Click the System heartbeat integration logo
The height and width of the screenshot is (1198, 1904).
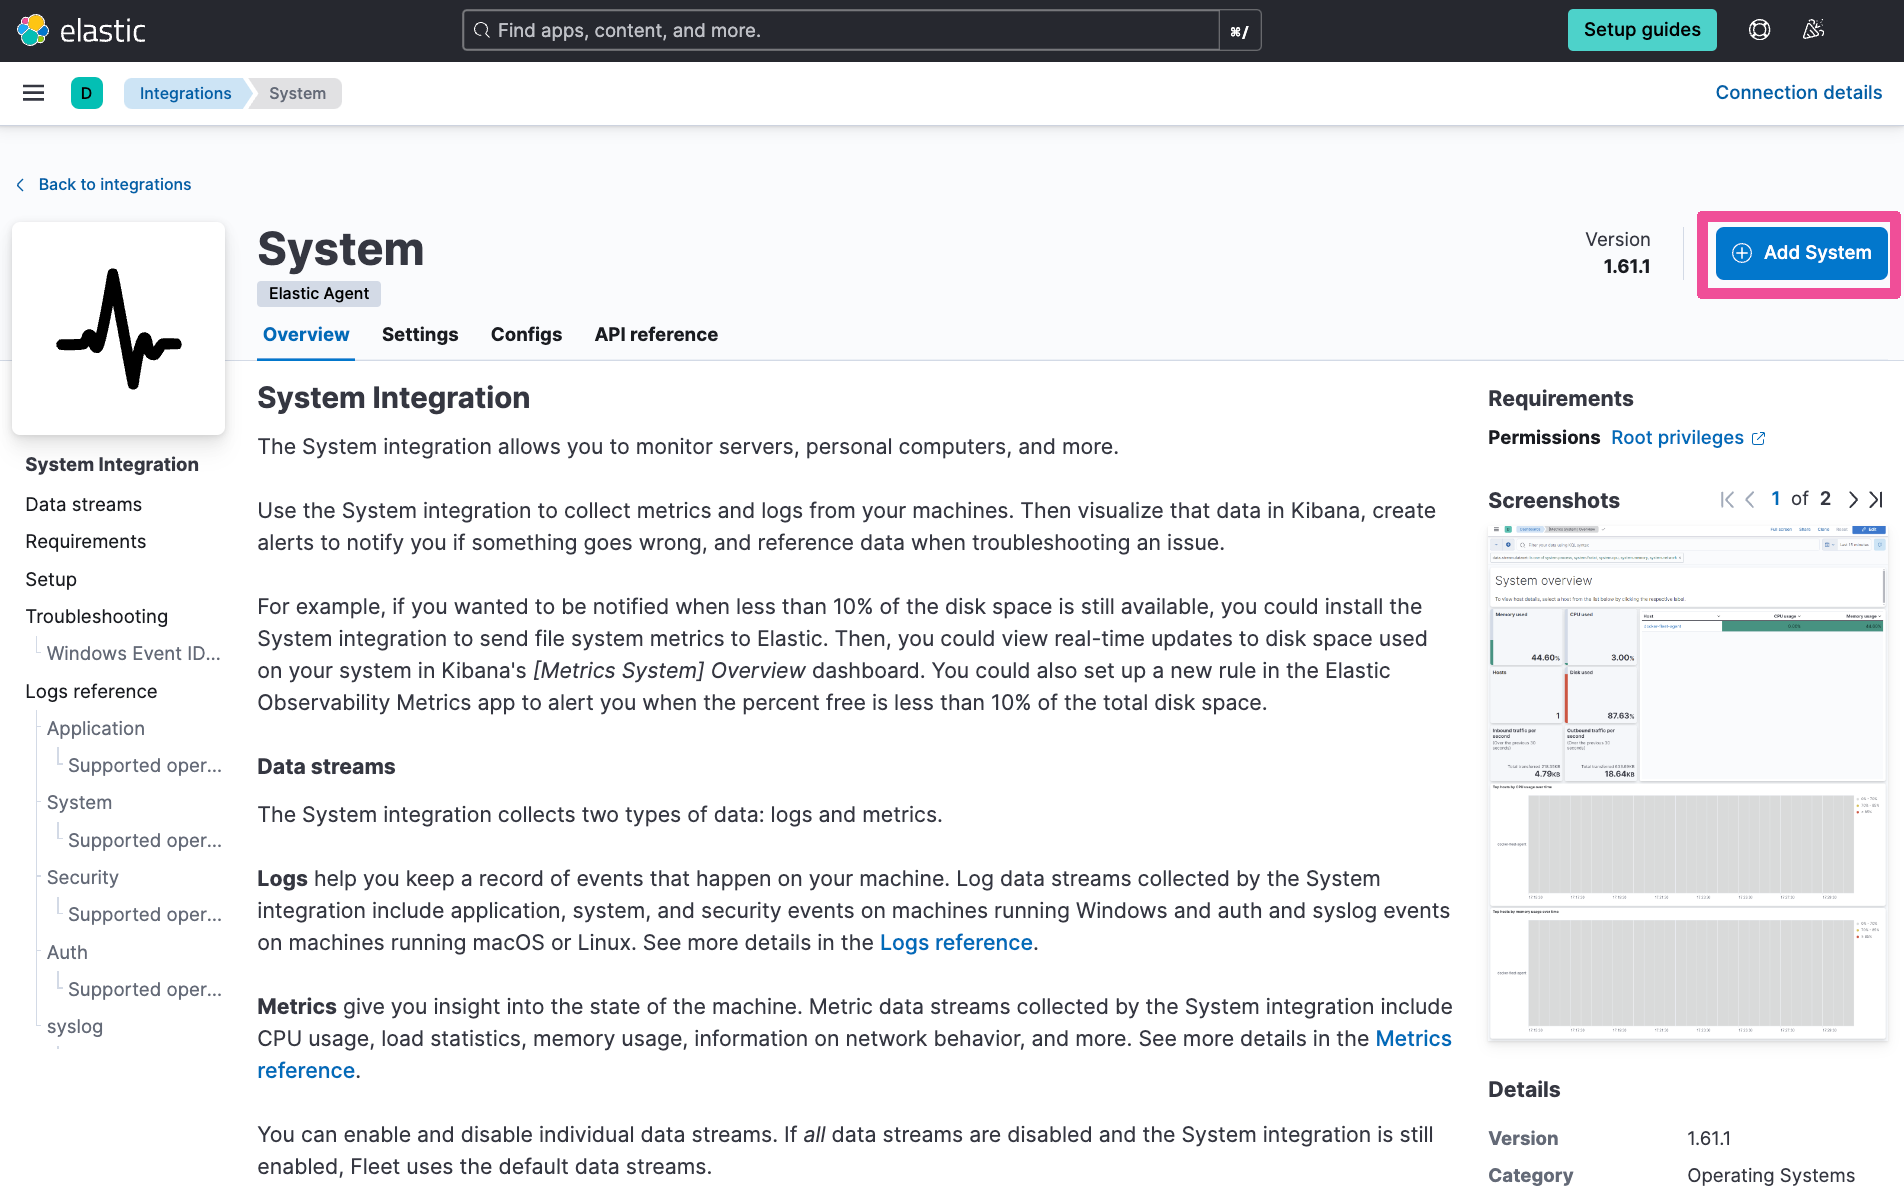coord(118,328)
